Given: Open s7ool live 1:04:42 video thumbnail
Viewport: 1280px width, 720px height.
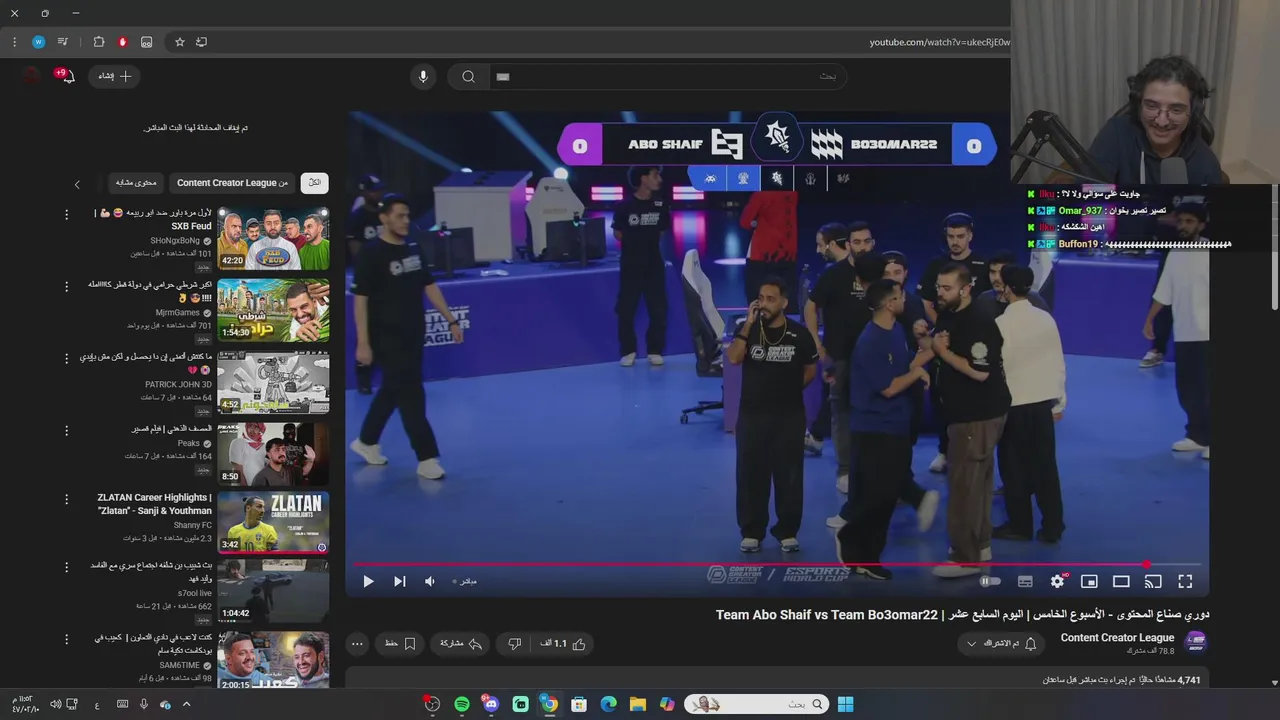Looking at the screenshot, I should [x=273, y=590].
